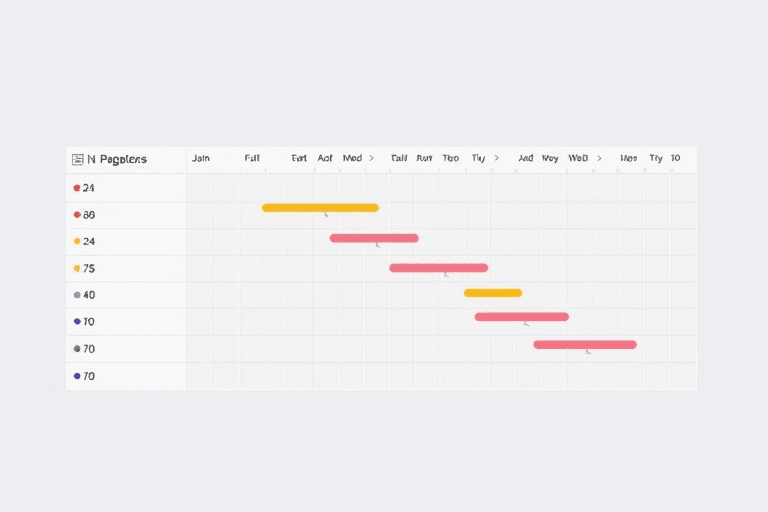Click the list icon beside N Pagelens

click(78, 159)
